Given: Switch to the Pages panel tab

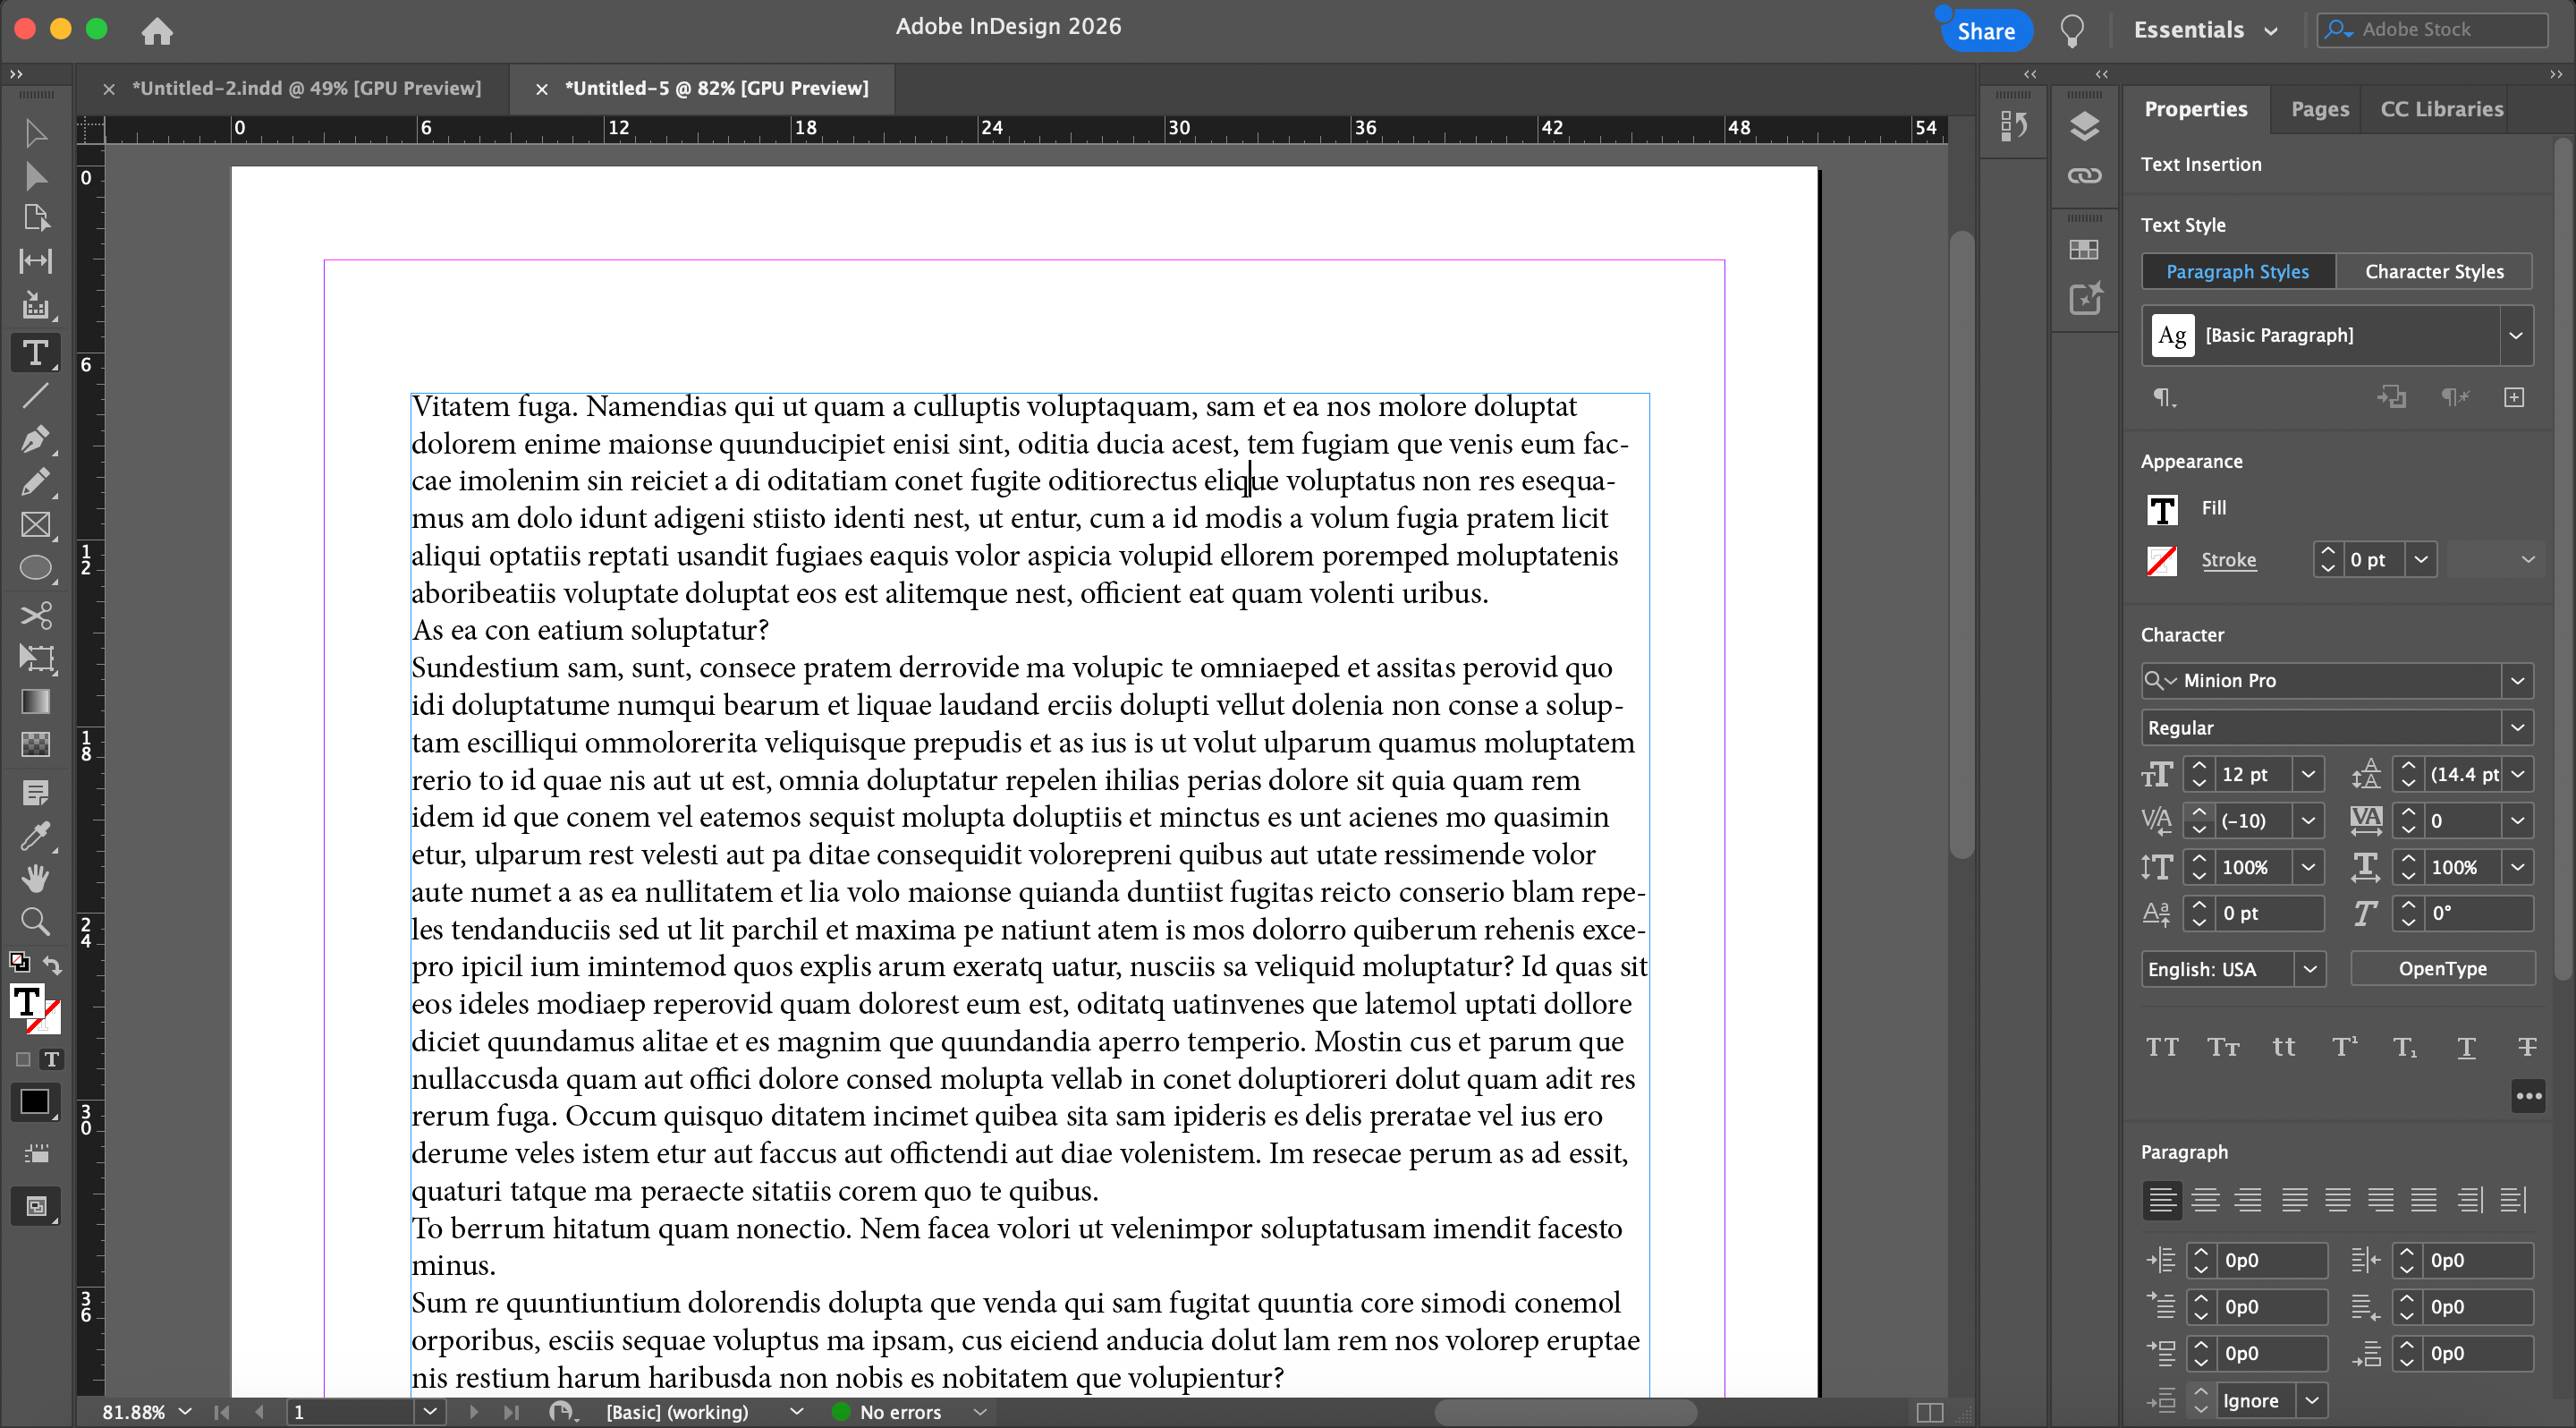Looking at the screenshot, I should pyautogui.click(x=2319, y=109).
